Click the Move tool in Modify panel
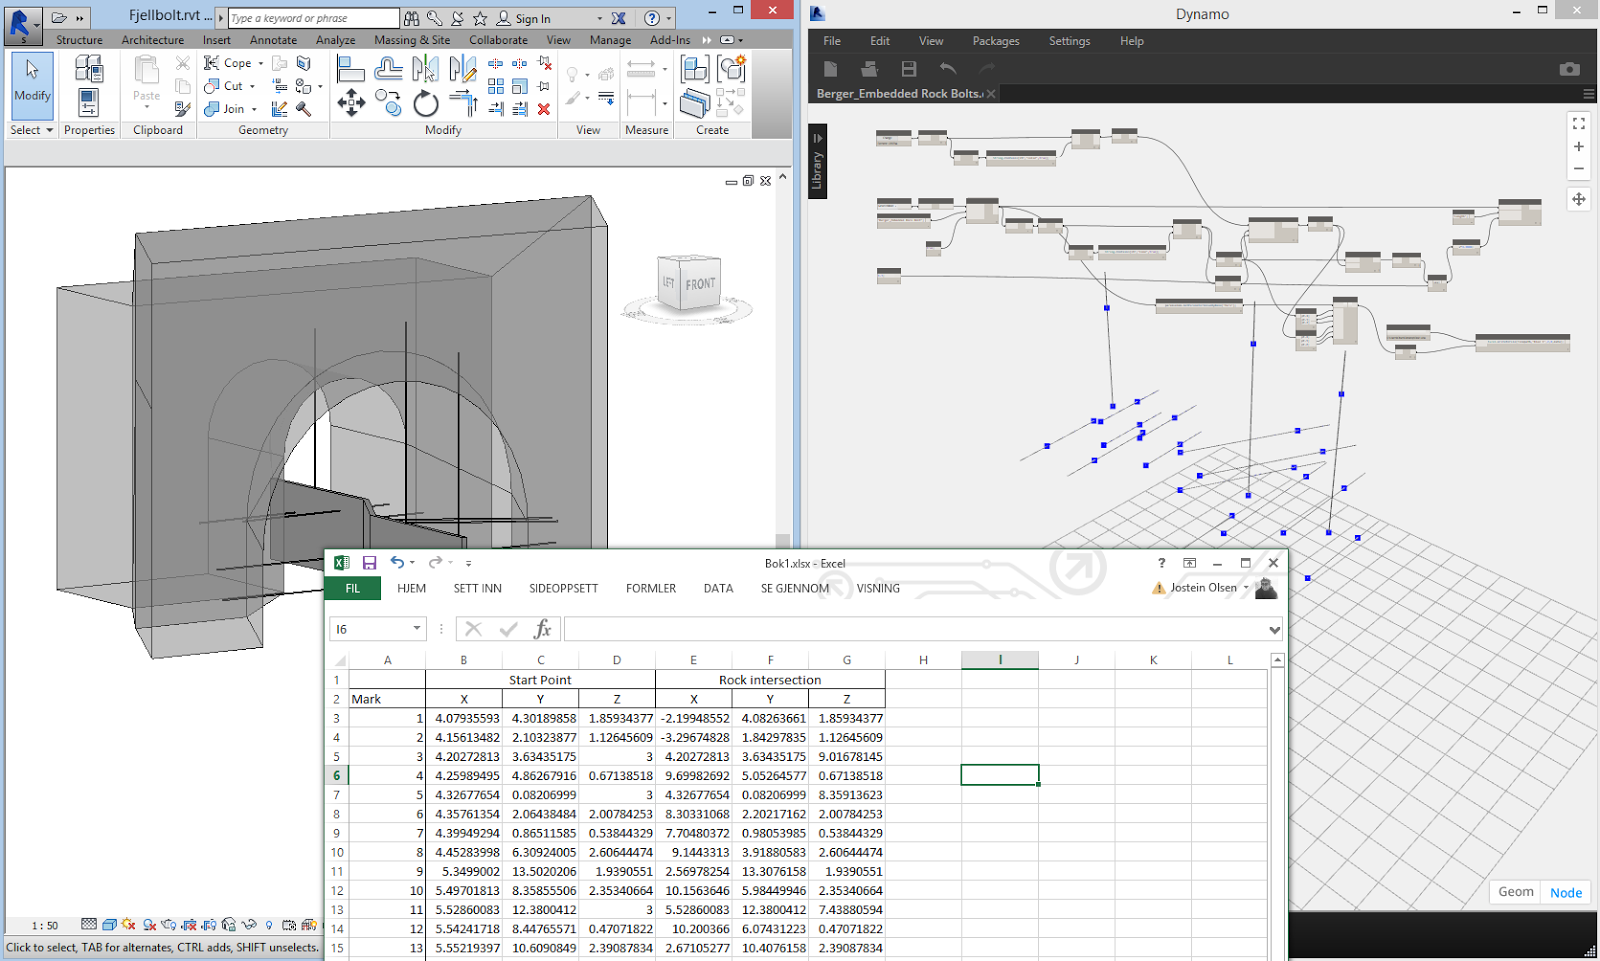The height and width of the screenshot is (961, 1600). tap(351, 103)
